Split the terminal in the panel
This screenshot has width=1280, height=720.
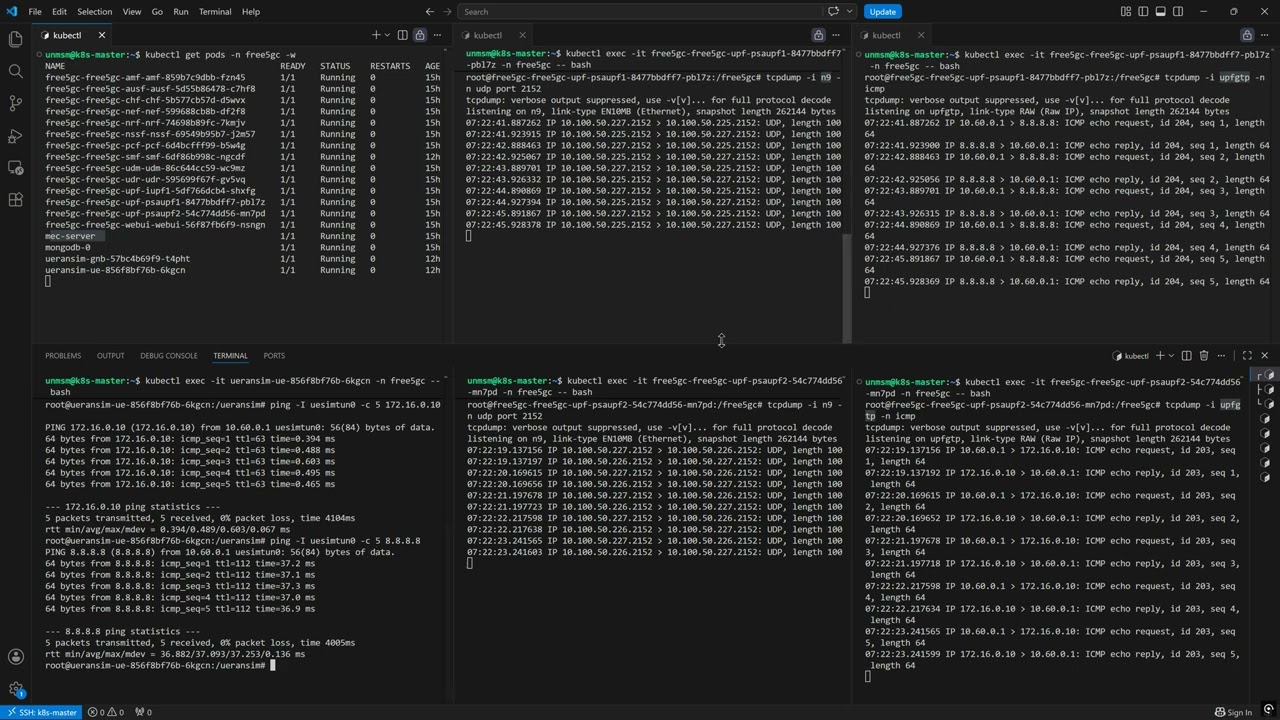[1187, 355]
